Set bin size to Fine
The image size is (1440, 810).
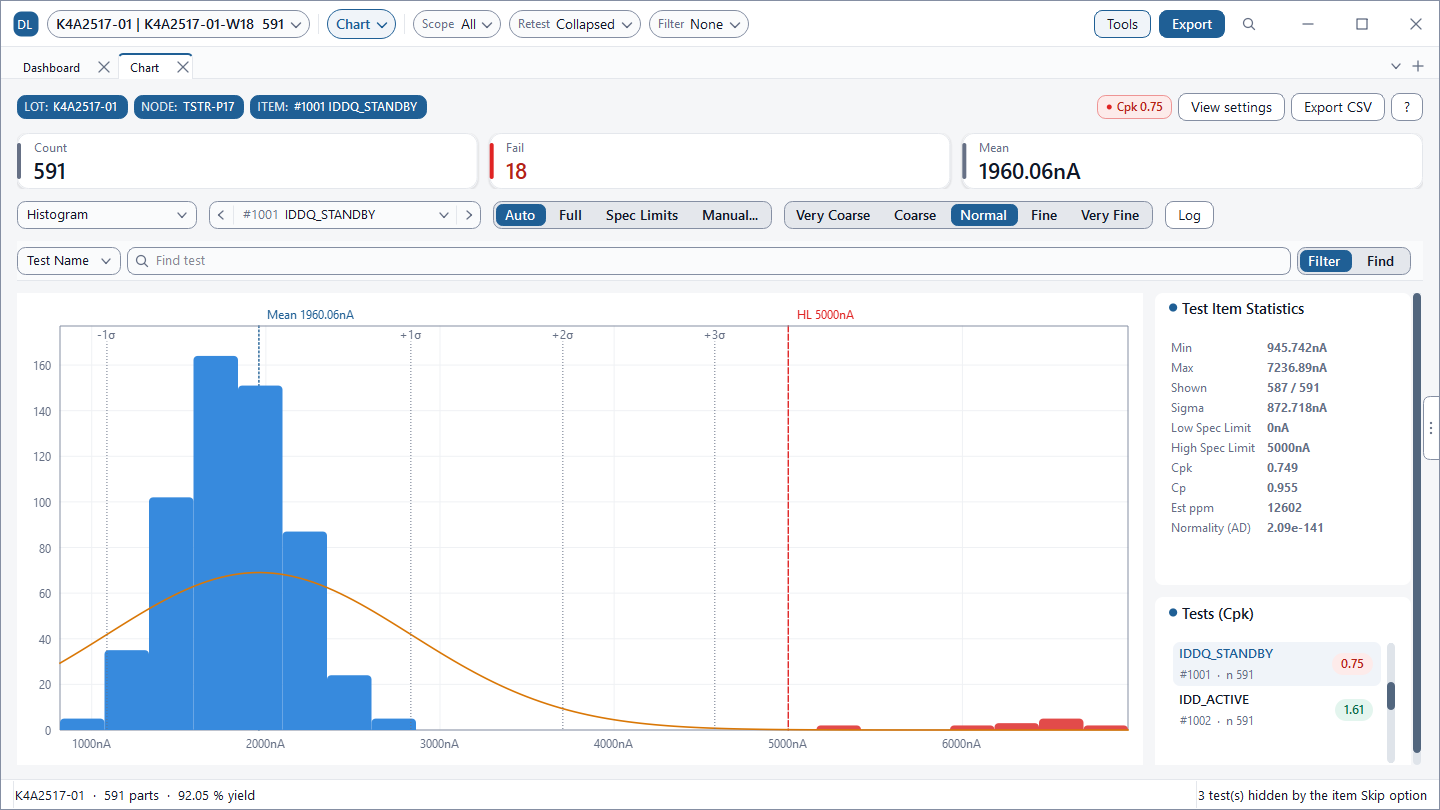point(1044,215)
